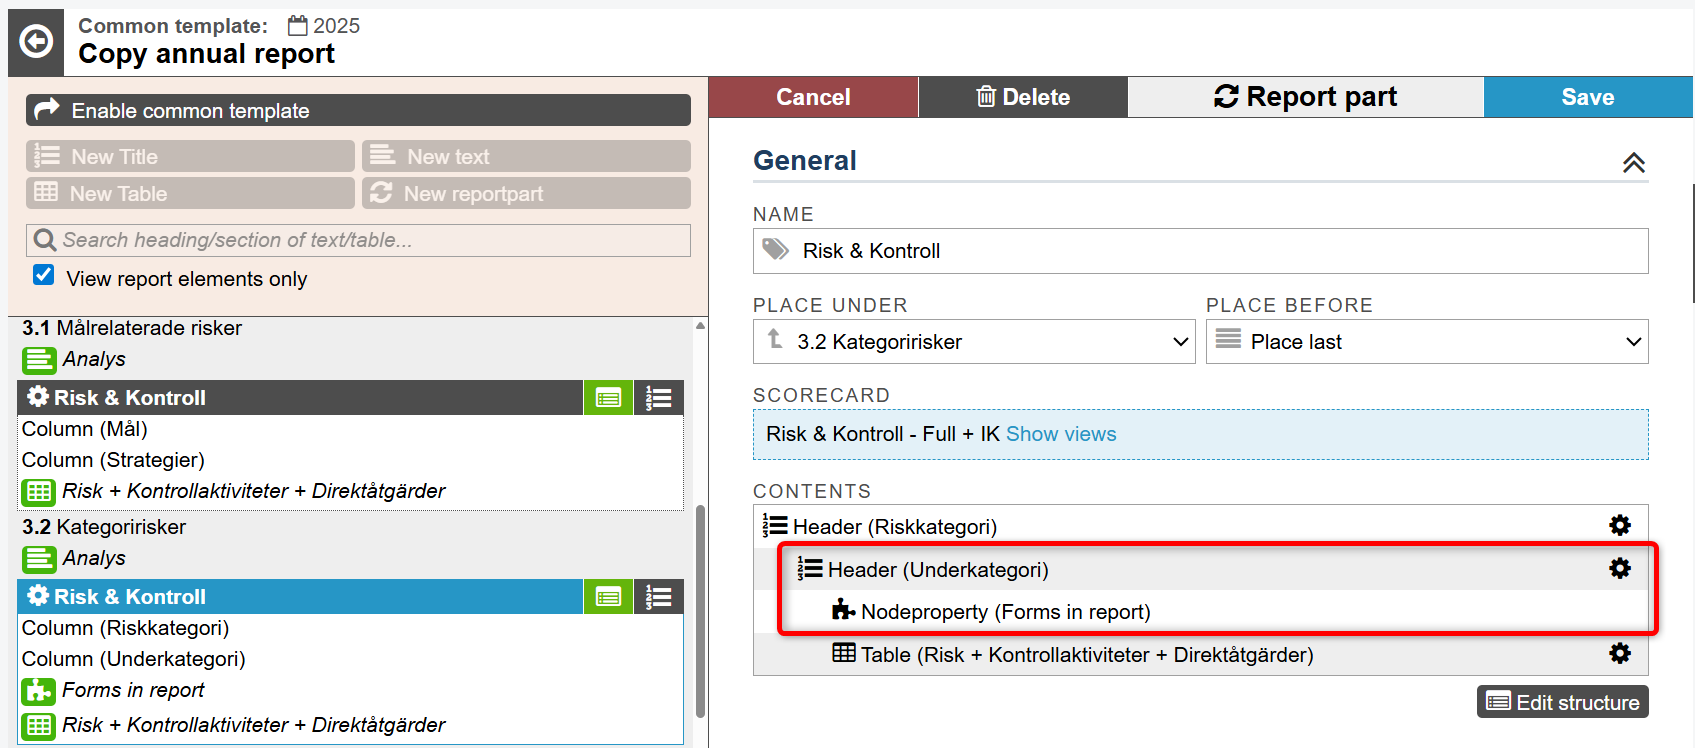Viewport: 1695px width, 748px height.
Task: Click the back arrow icon in the header
Action: [x=36, y=42]
